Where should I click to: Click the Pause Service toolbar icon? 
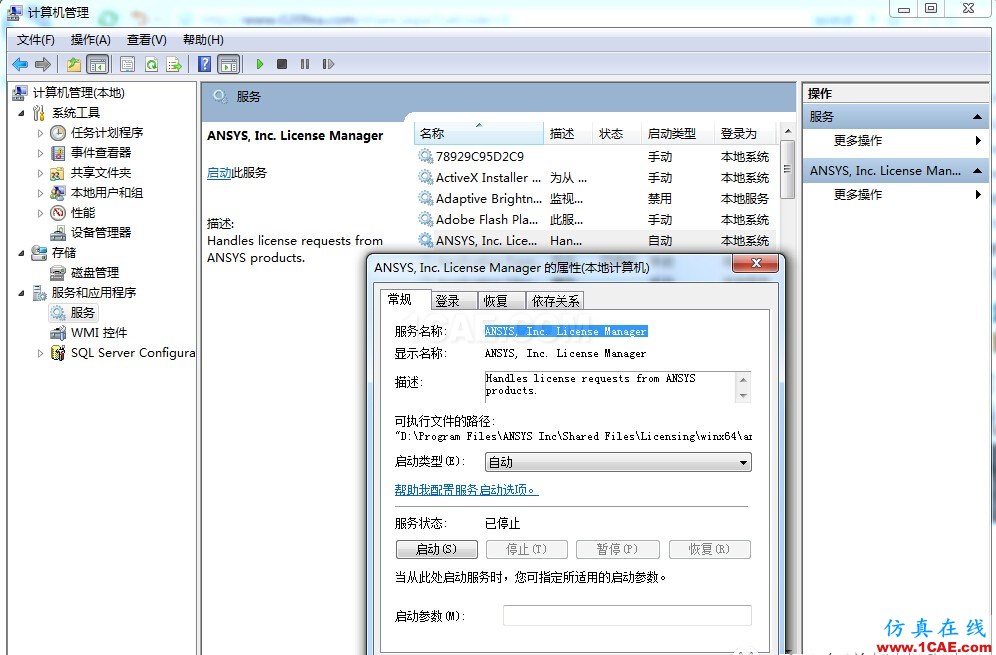(305, 64)
